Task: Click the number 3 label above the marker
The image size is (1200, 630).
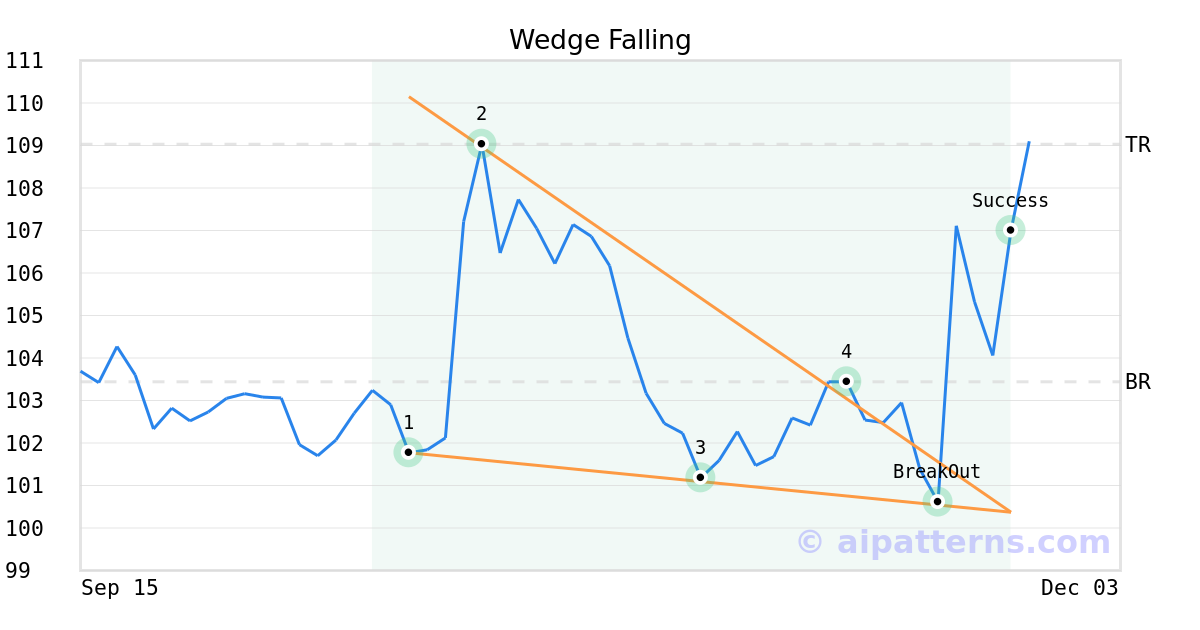Action: click(700, 448)
